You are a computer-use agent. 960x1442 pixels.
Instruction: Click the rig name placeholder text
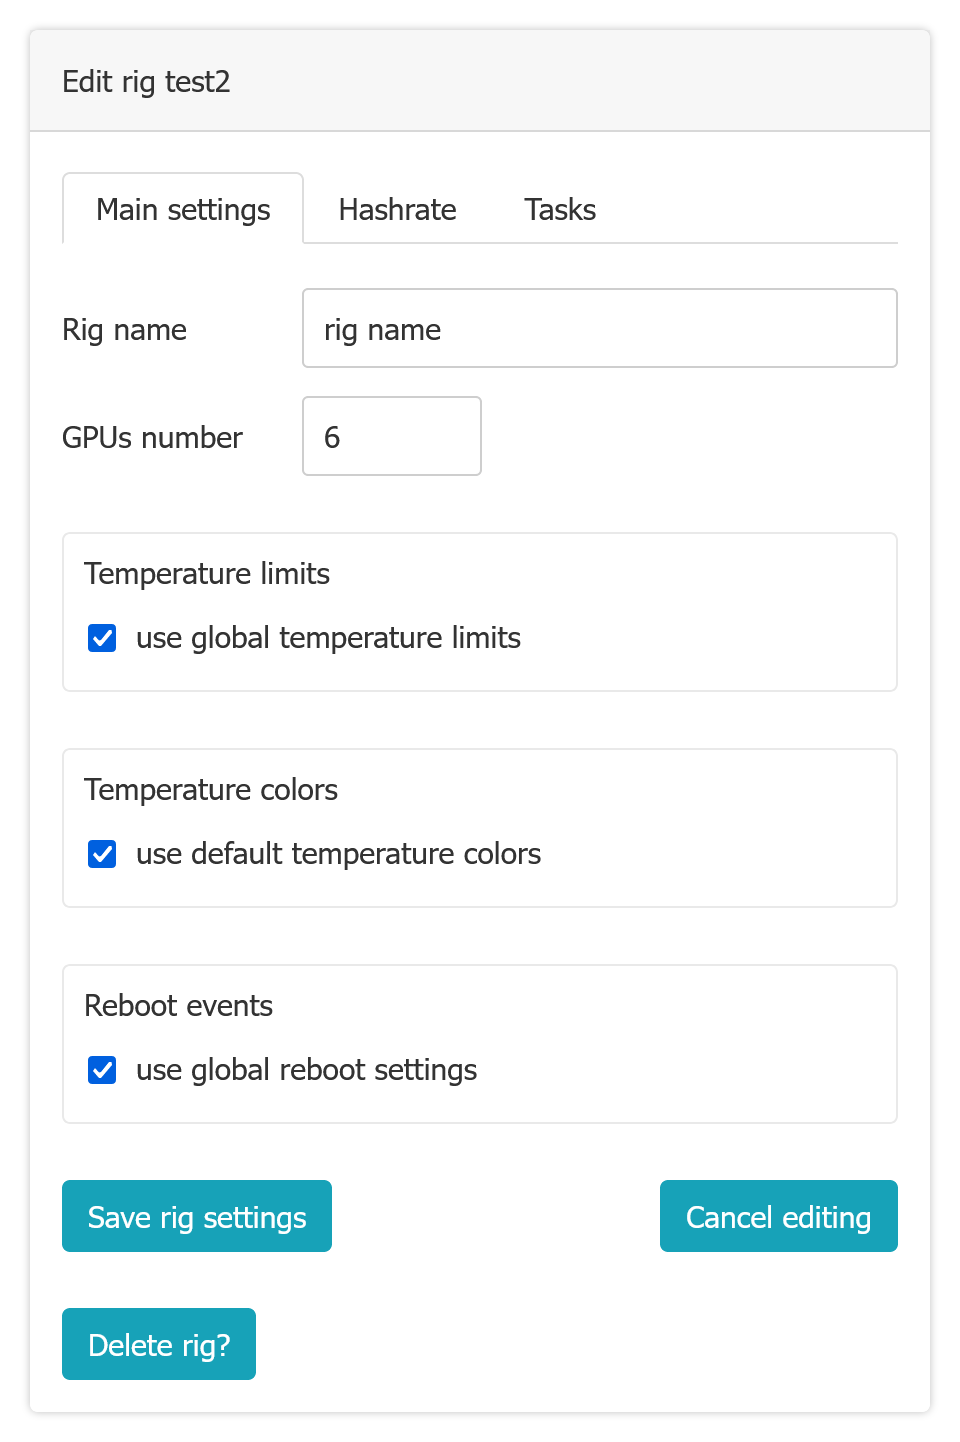pos(382,328)
